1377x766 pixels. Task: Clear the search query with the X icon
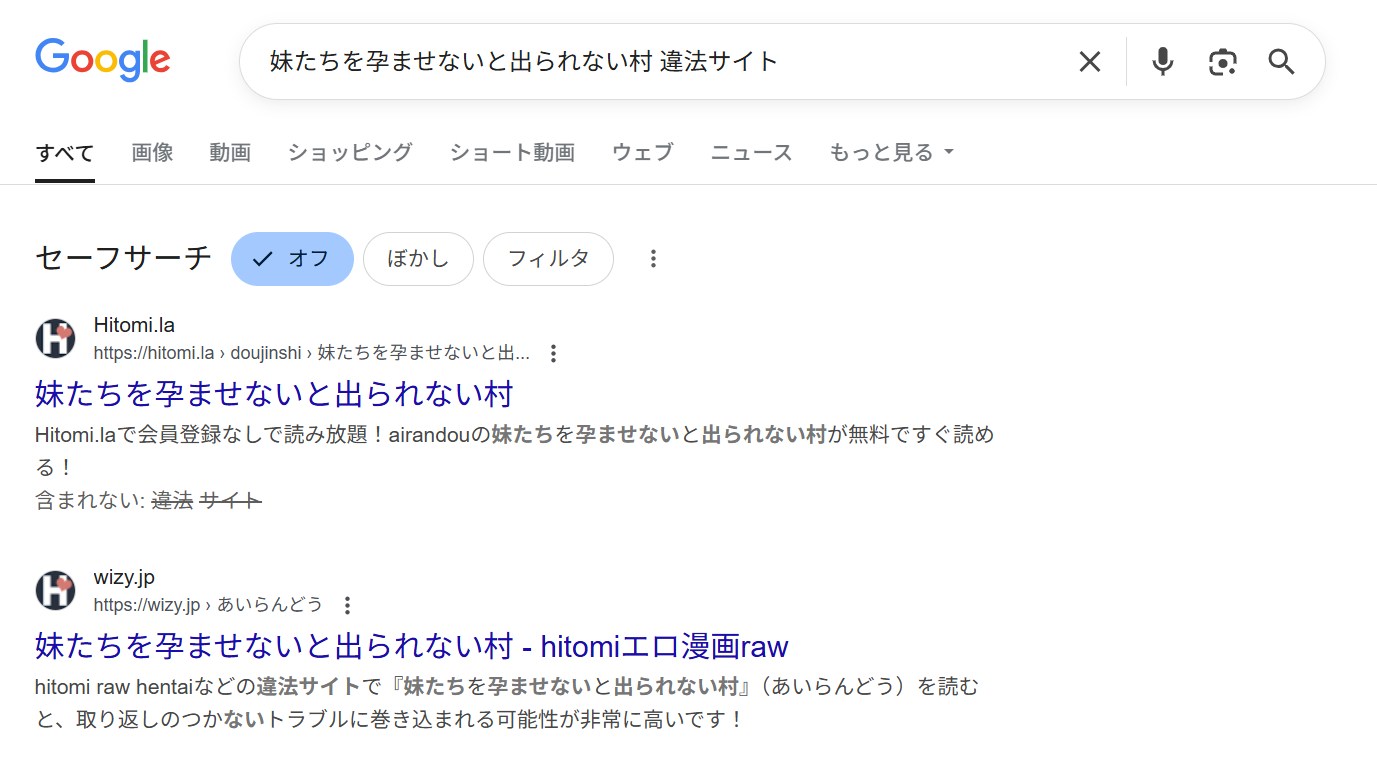coord(1089,61)
